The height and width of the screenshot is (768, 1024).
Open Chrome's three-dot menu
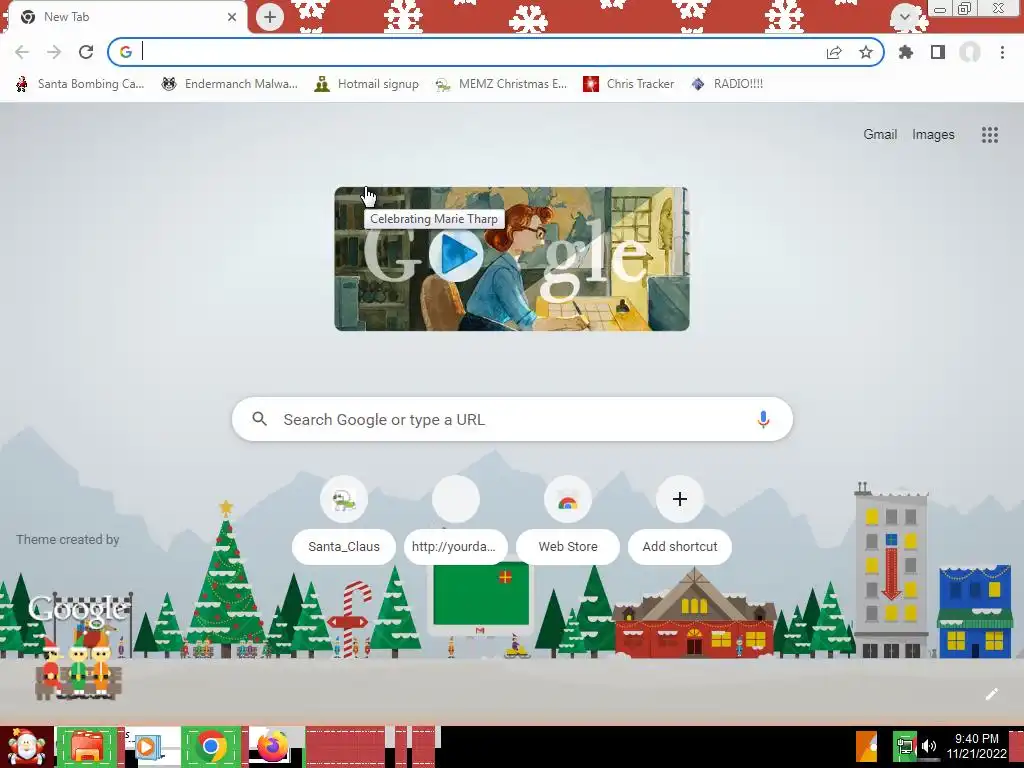[1002, 52]
